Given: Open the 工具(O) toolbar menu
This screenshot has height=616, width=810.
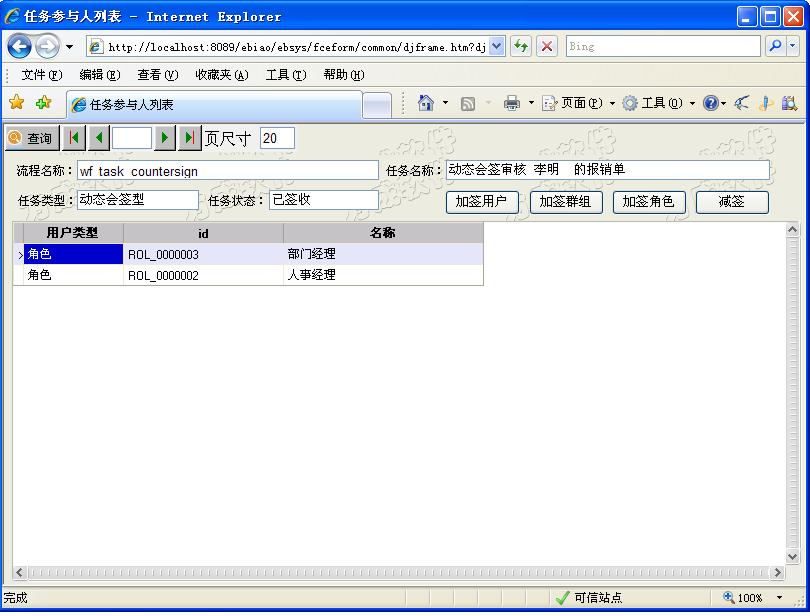Looking at the screenshot, I should click(x=658, y=103).
